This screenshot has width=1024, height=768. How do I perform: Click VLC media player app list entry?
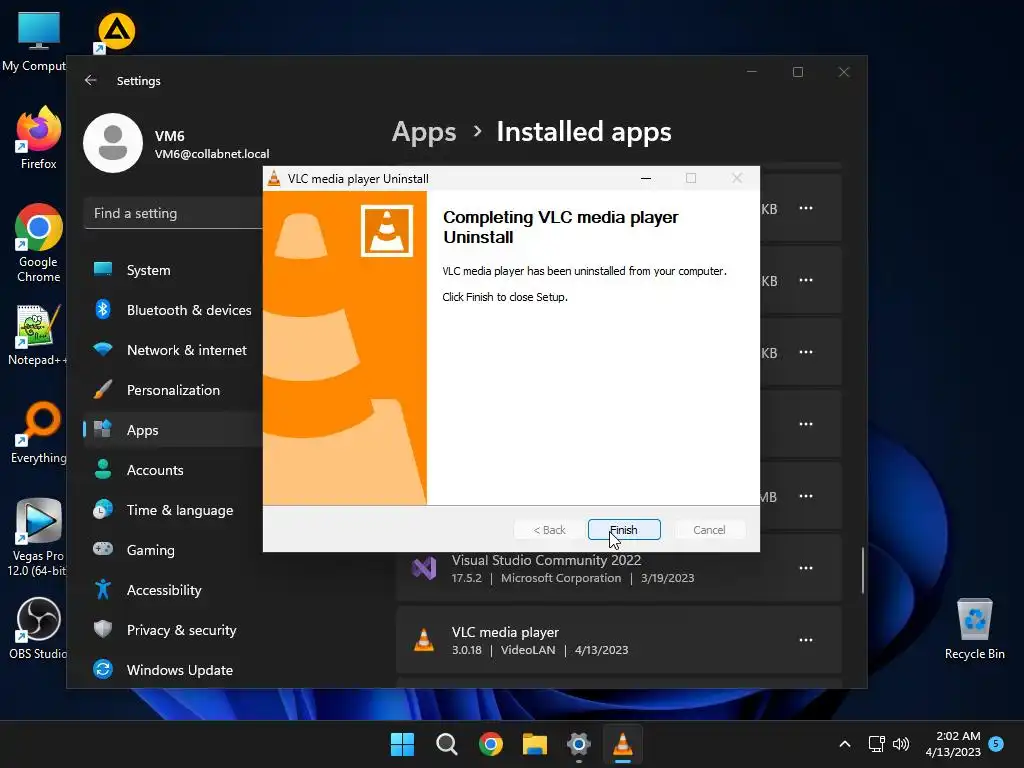pyautogui.click(x=618, y=640)
